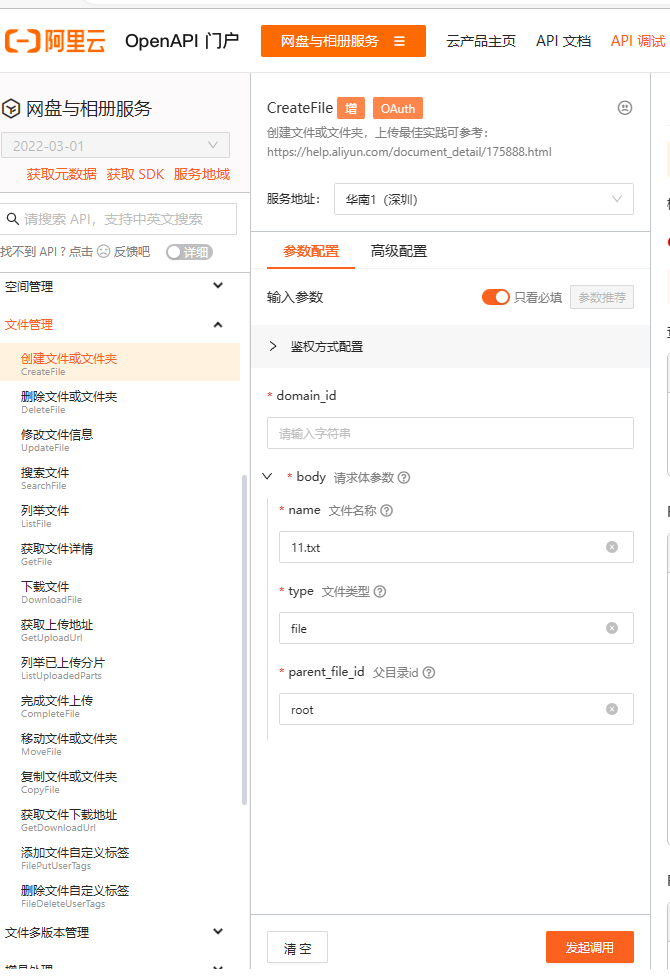This screenshot has height=976, width=670.
Task: Click the type field containing file
Action: point(456,628)
